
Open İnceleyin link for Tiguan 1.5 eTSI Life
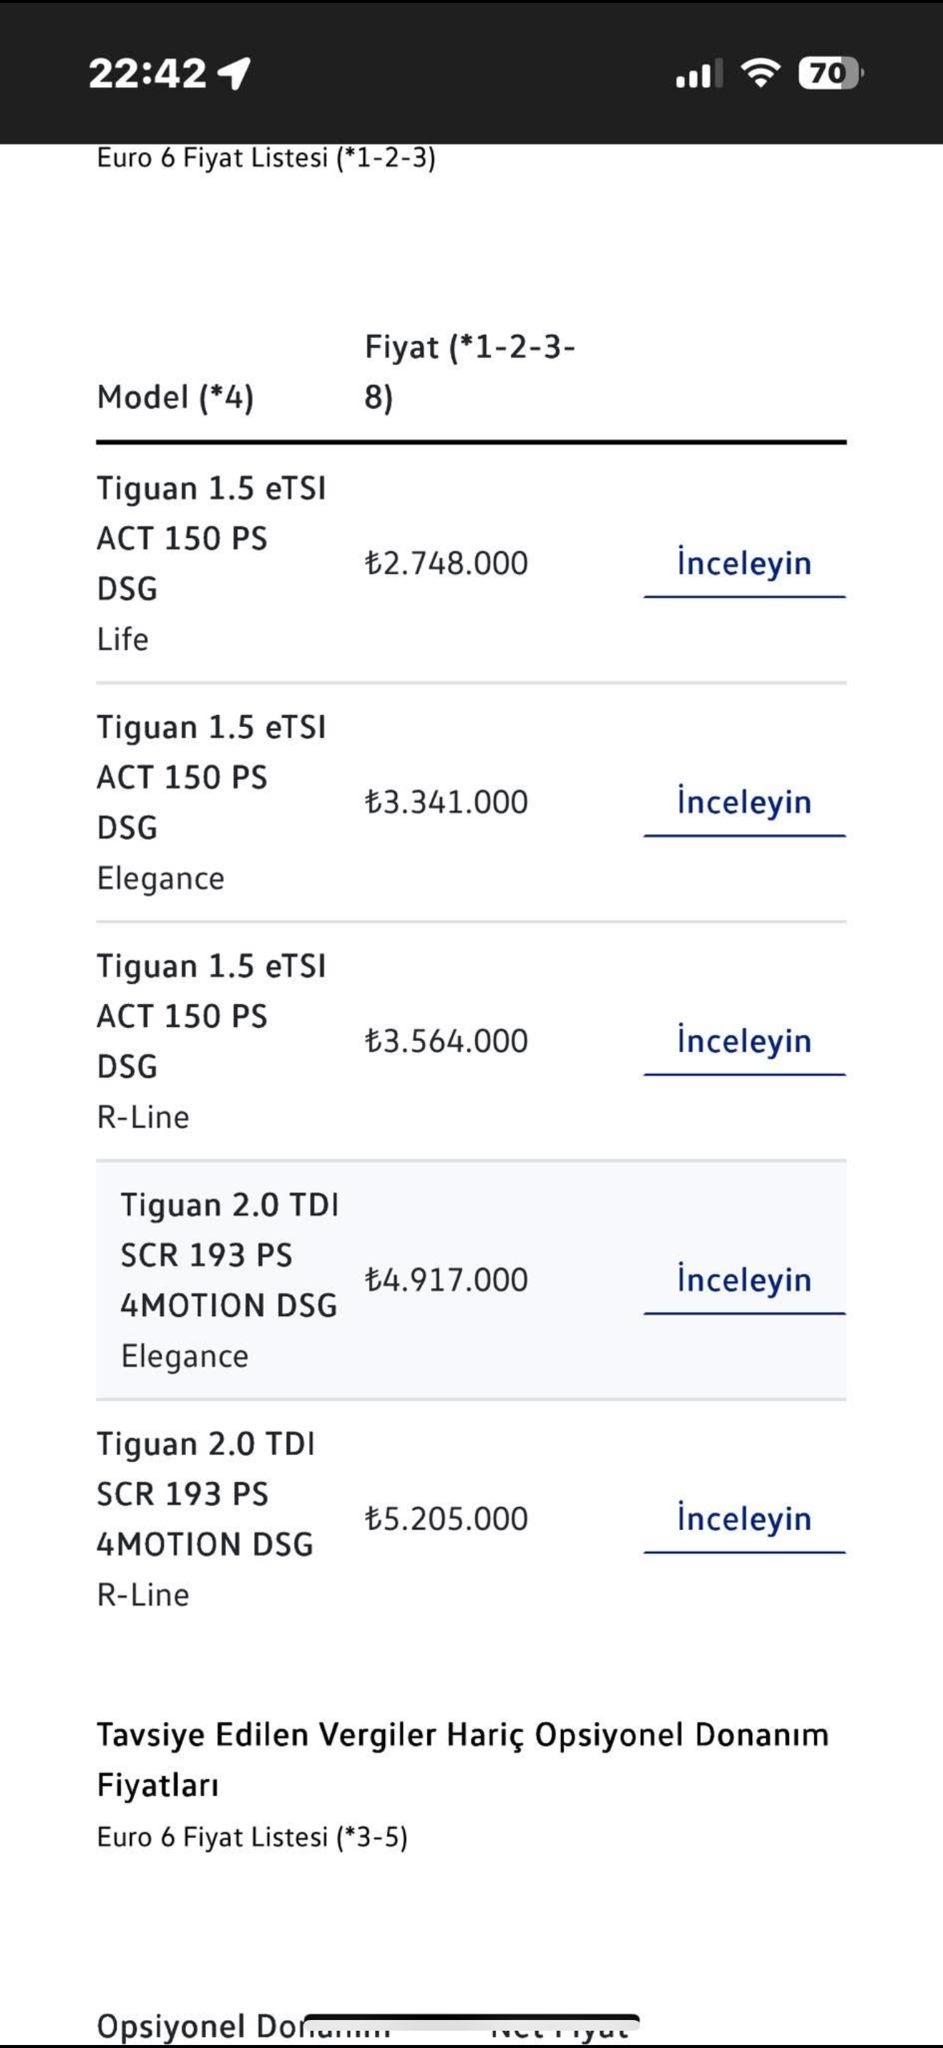pyautogui.click(x=744, y=563)
